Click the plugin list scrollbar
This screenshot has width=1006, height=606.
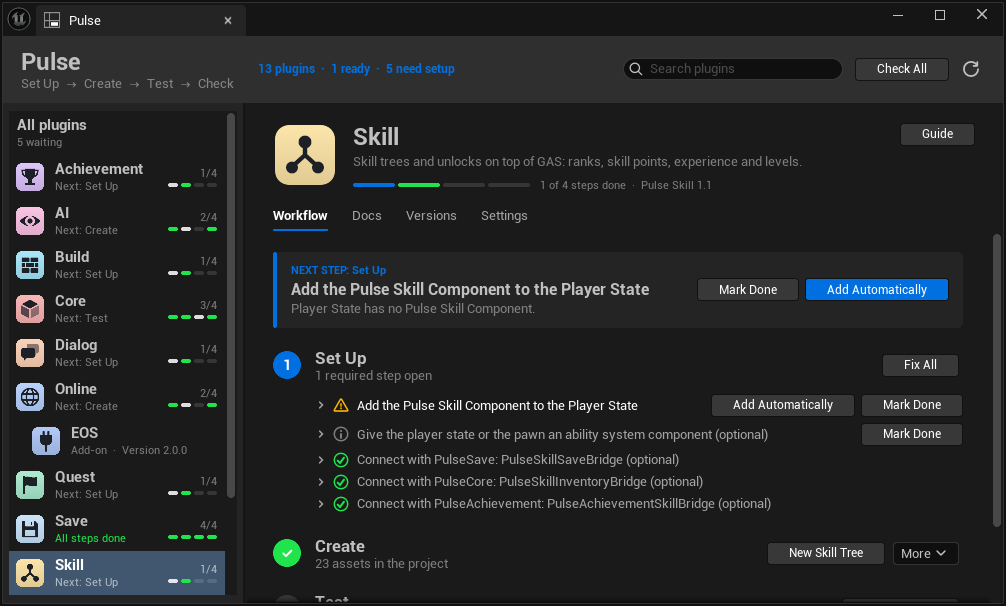point(231,306)
